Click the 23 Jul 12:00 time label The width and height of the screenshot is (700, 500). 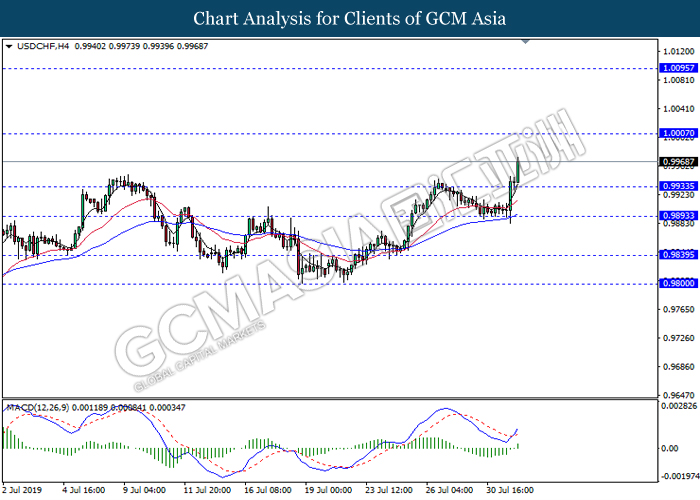389,490
